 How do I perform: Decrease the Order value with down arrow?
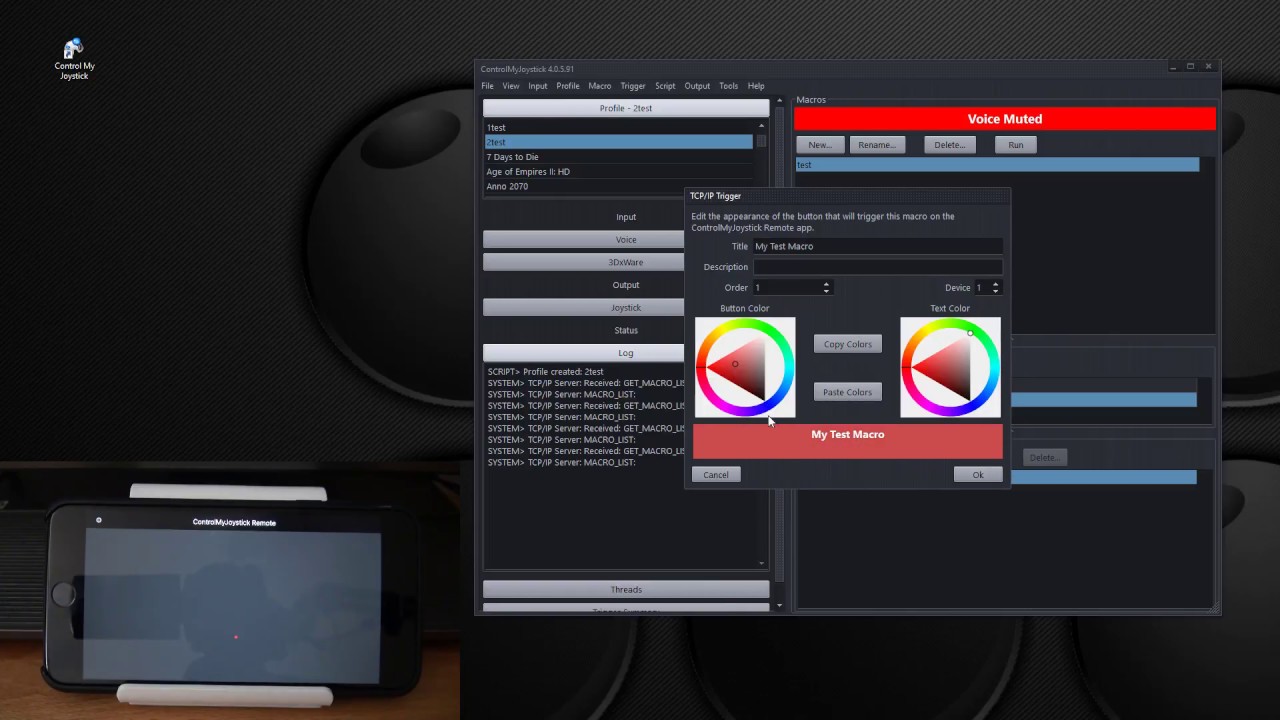click(x=826, y=291)
